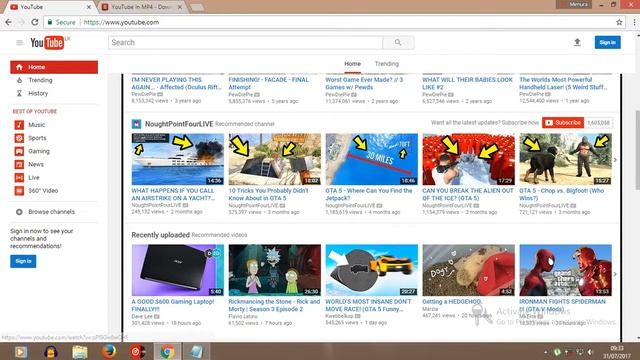Subscribe to NoughtPointFourLIVE
The width and height of the screenshot is (640, 360).
563,122
